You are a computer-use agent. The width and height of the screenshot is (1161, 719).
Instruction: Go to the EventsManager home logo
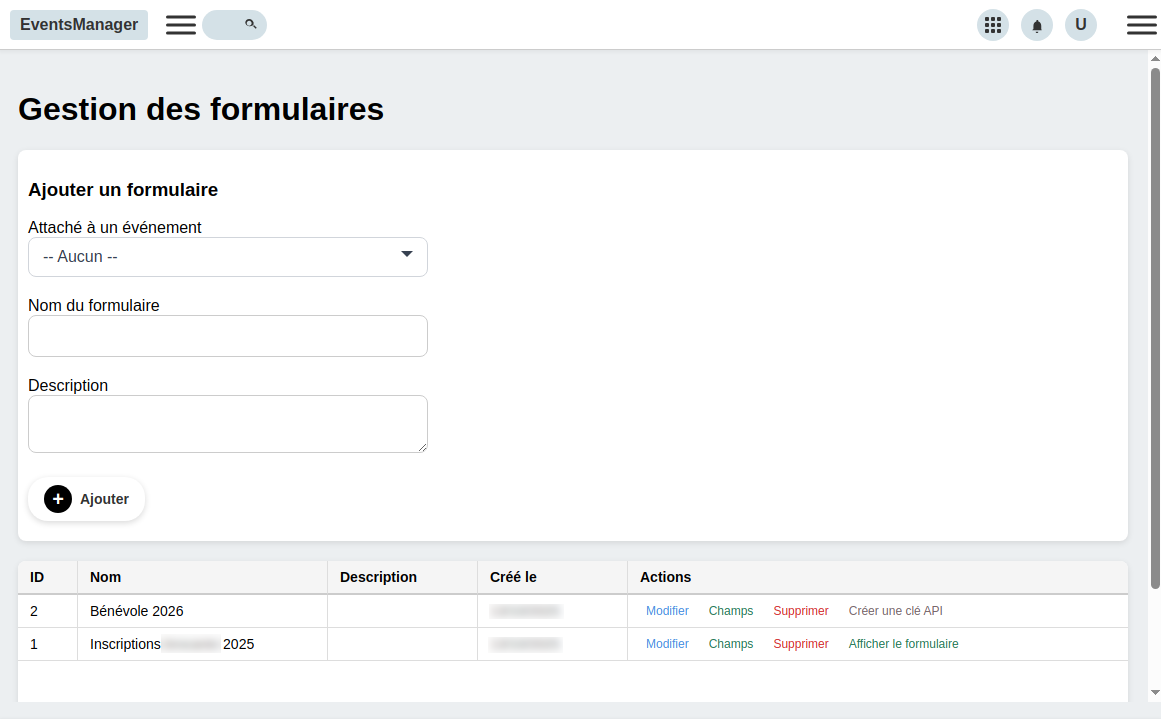tap(79, 25)
